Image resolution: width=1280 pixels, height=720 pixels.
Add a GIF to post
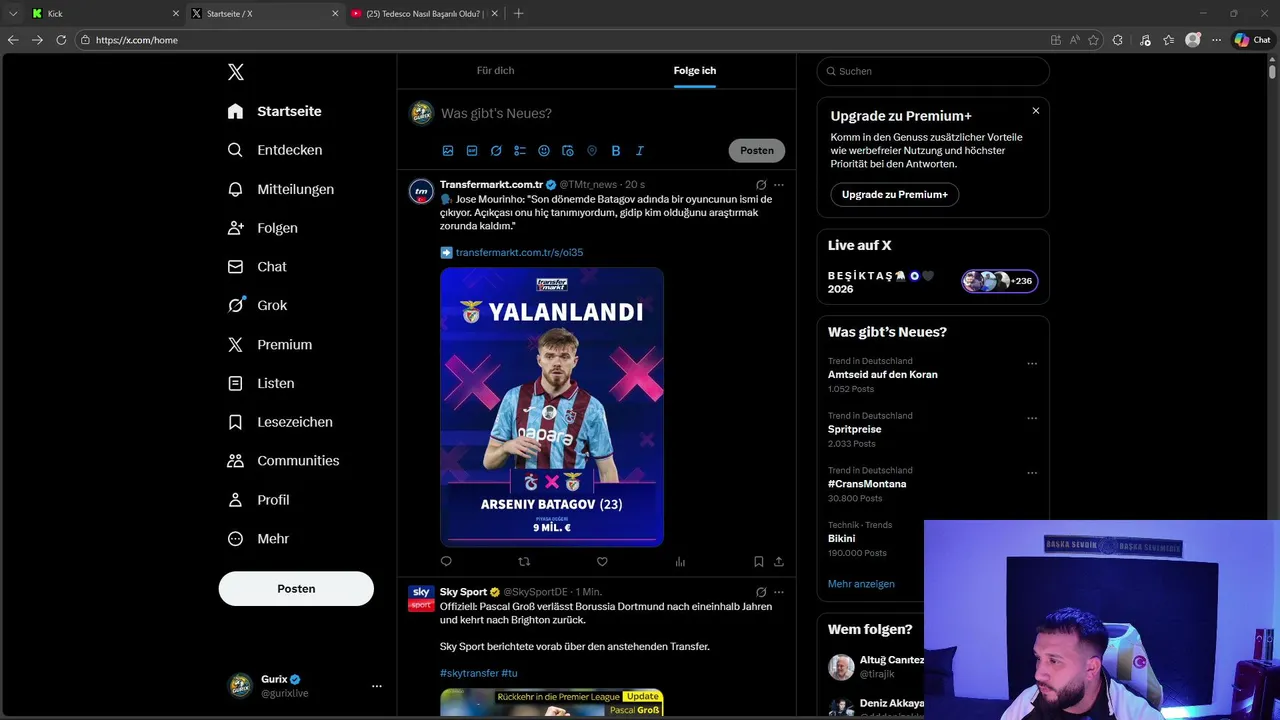pos(472,151)
